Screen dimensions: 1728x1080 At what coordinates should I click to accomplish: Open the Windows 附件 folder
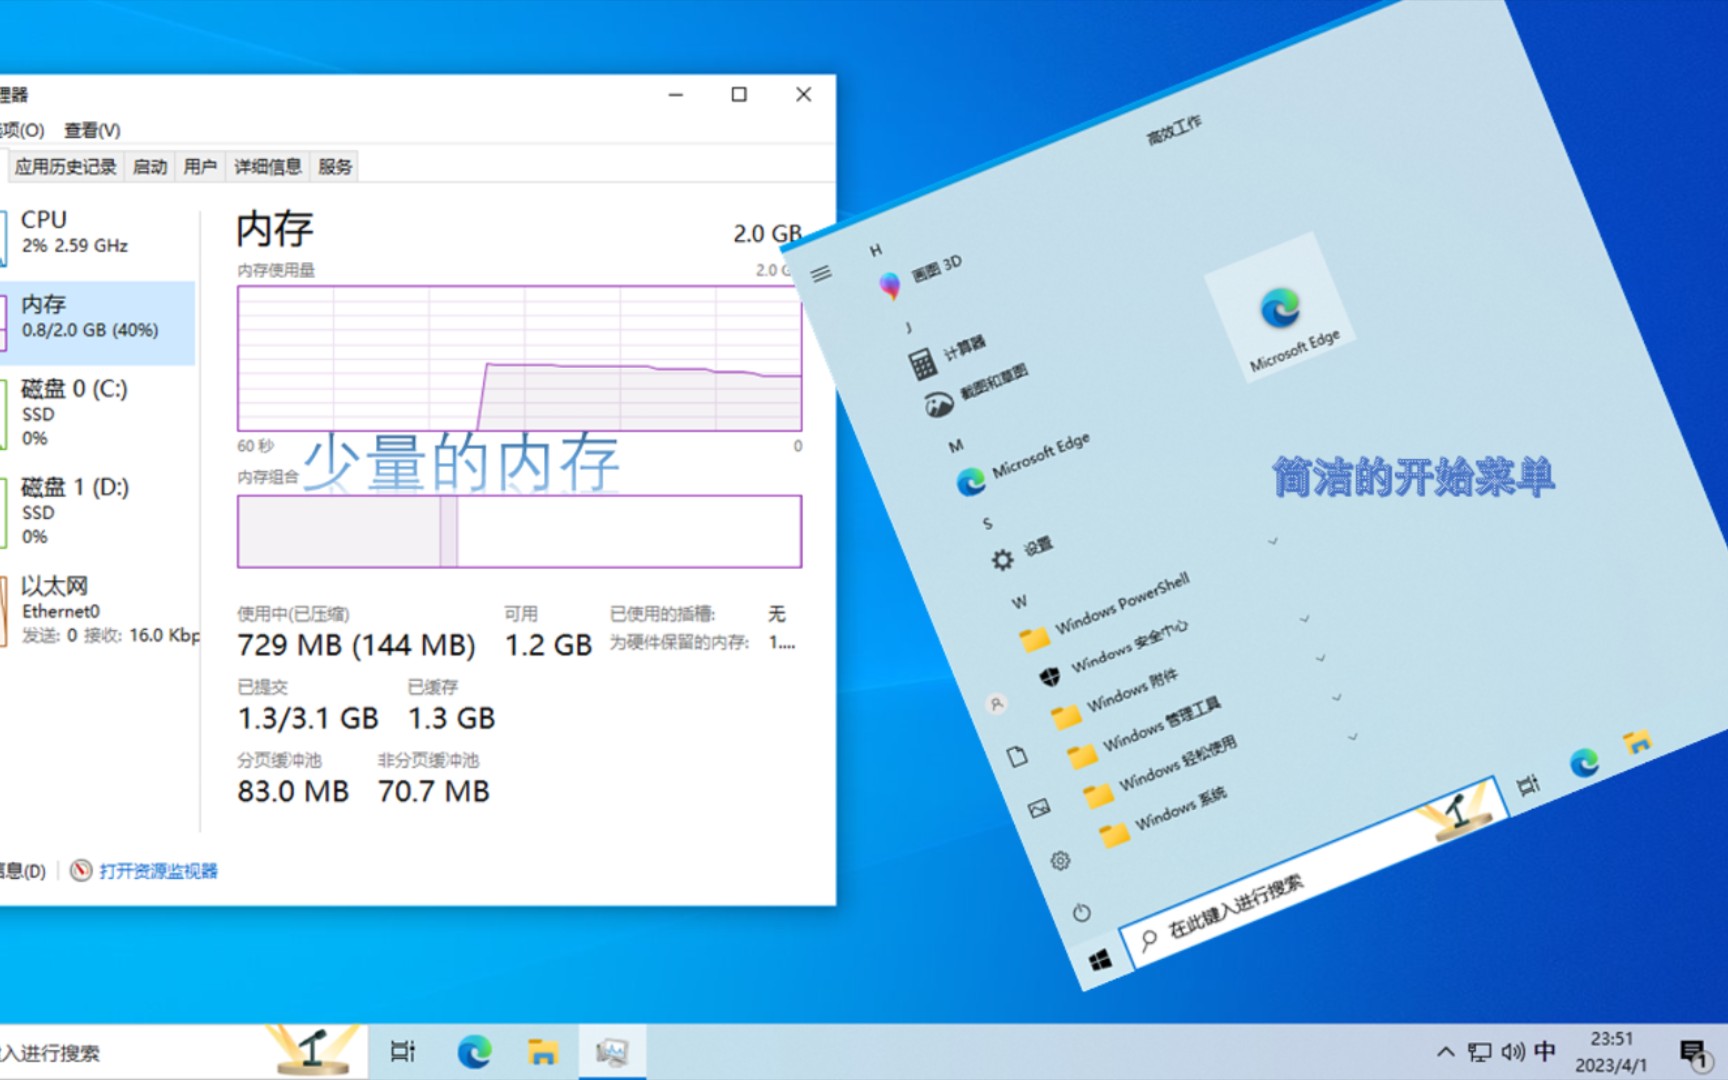(x=1115, y=697)
